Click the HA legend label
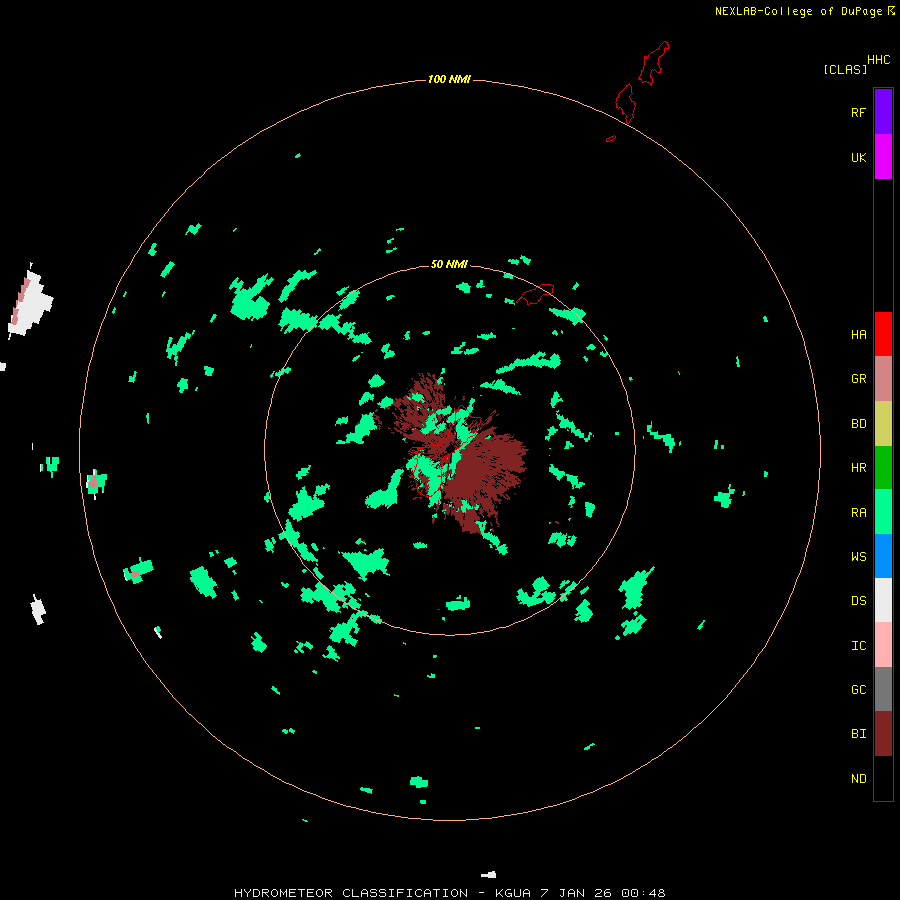This screenshot has height=900, width=900. [859, 335]
